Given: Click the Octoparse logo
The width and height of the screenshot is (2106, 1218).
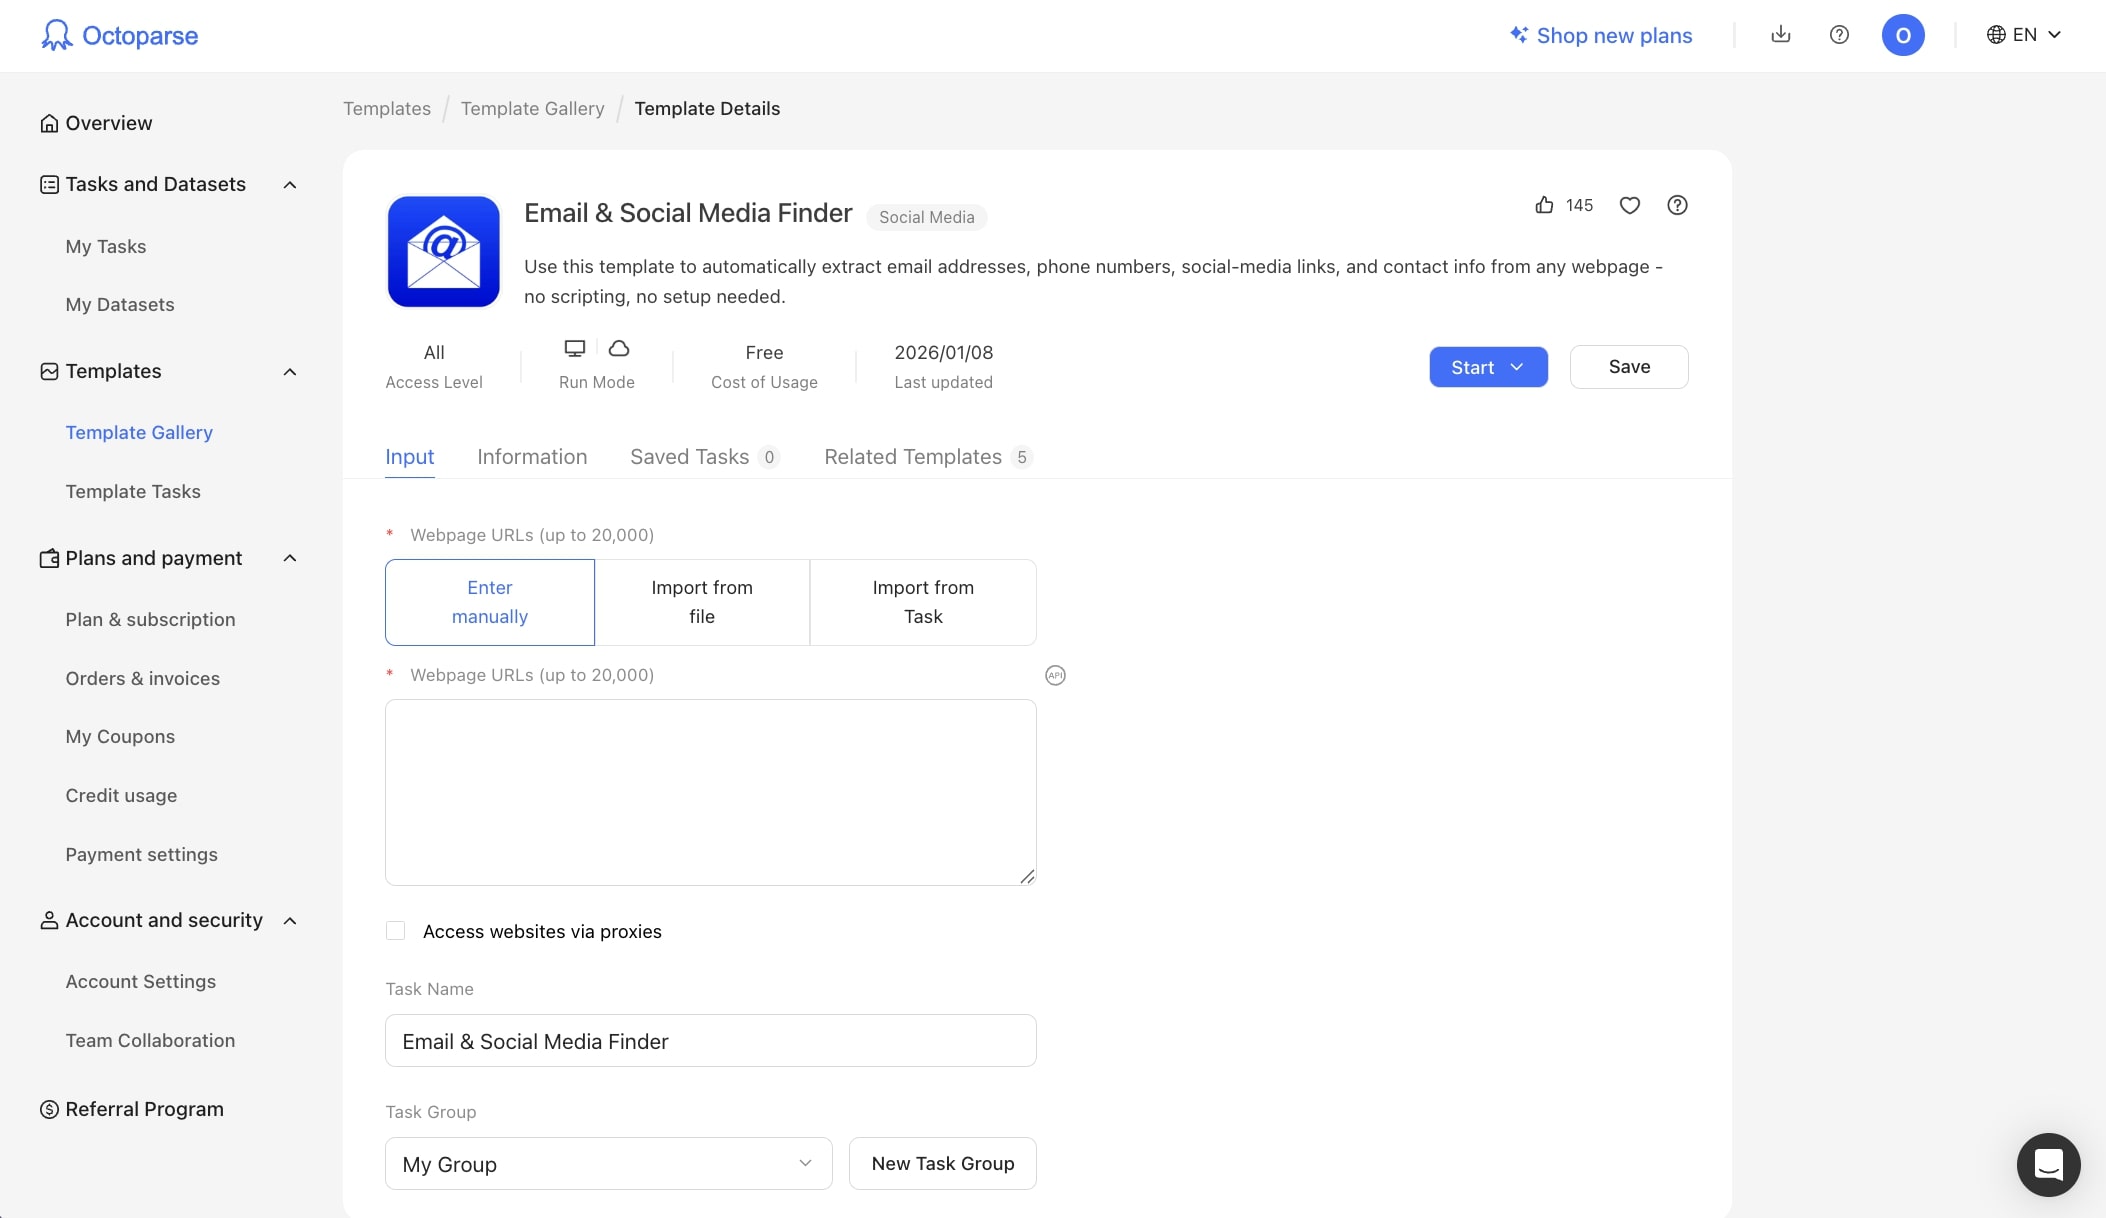Looking at the screenshot, I should coord(119,35).
